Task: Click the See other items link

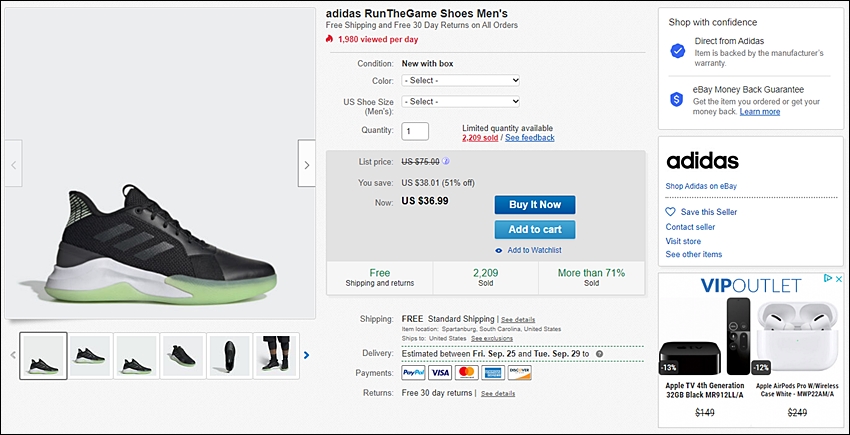Action: click(694, 254)
